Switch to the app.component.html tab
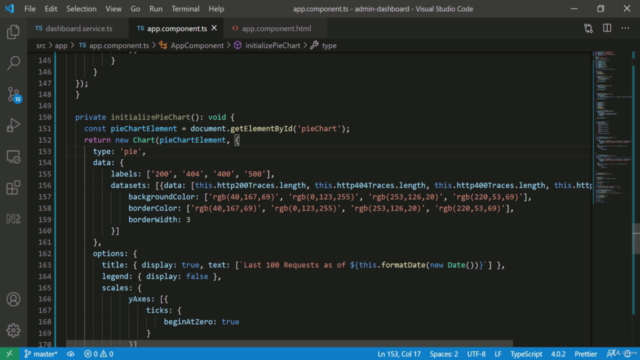Image resolution: width=640 pixels, height=360 pixels. point(276,28)
